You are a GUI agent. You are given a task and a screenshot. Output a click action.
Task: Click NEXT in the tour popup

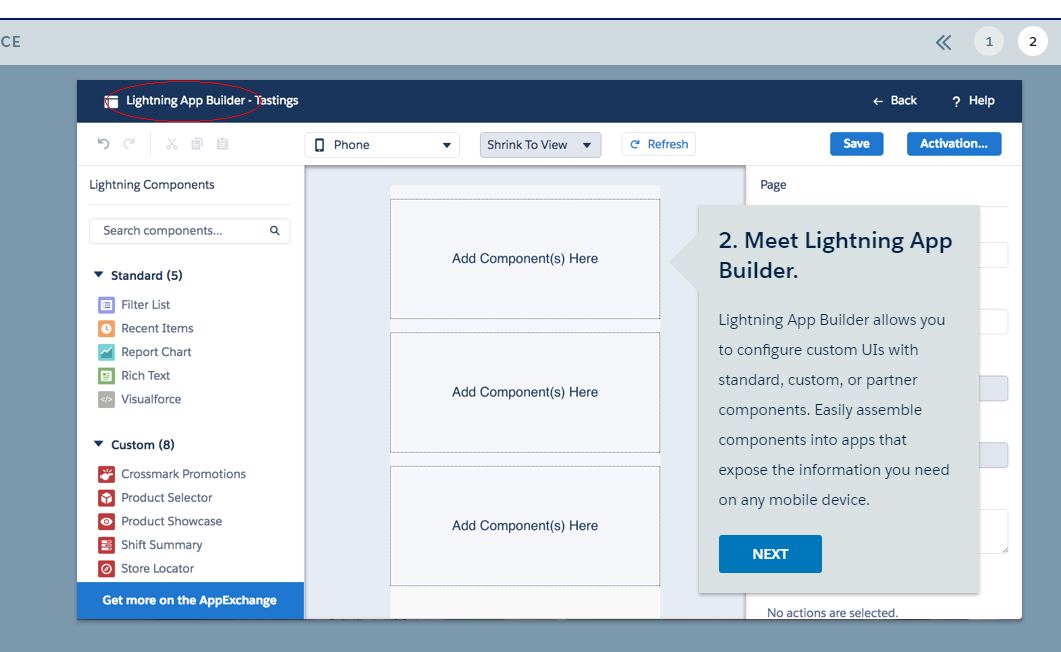point(770,554)
